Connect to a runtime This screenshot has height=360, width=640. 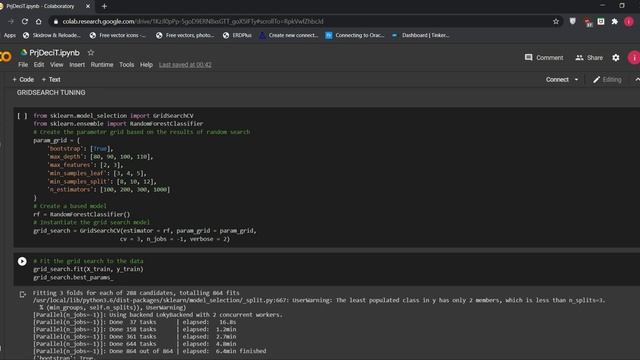[557, 80]
